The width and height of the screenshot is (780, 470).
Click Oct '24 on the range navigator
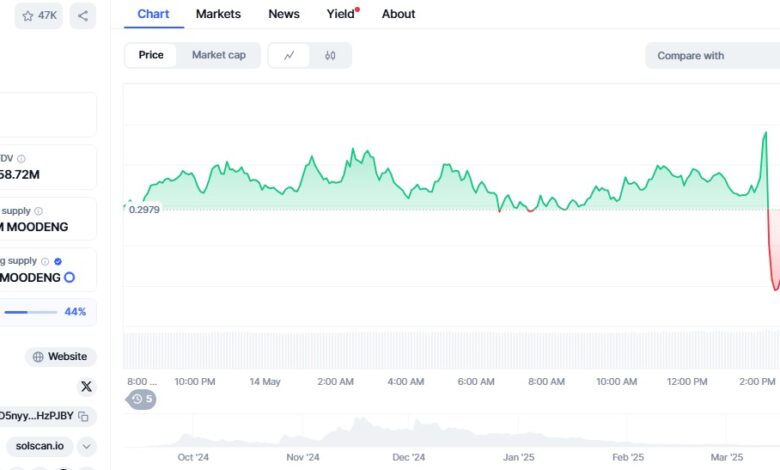[193, 457]
